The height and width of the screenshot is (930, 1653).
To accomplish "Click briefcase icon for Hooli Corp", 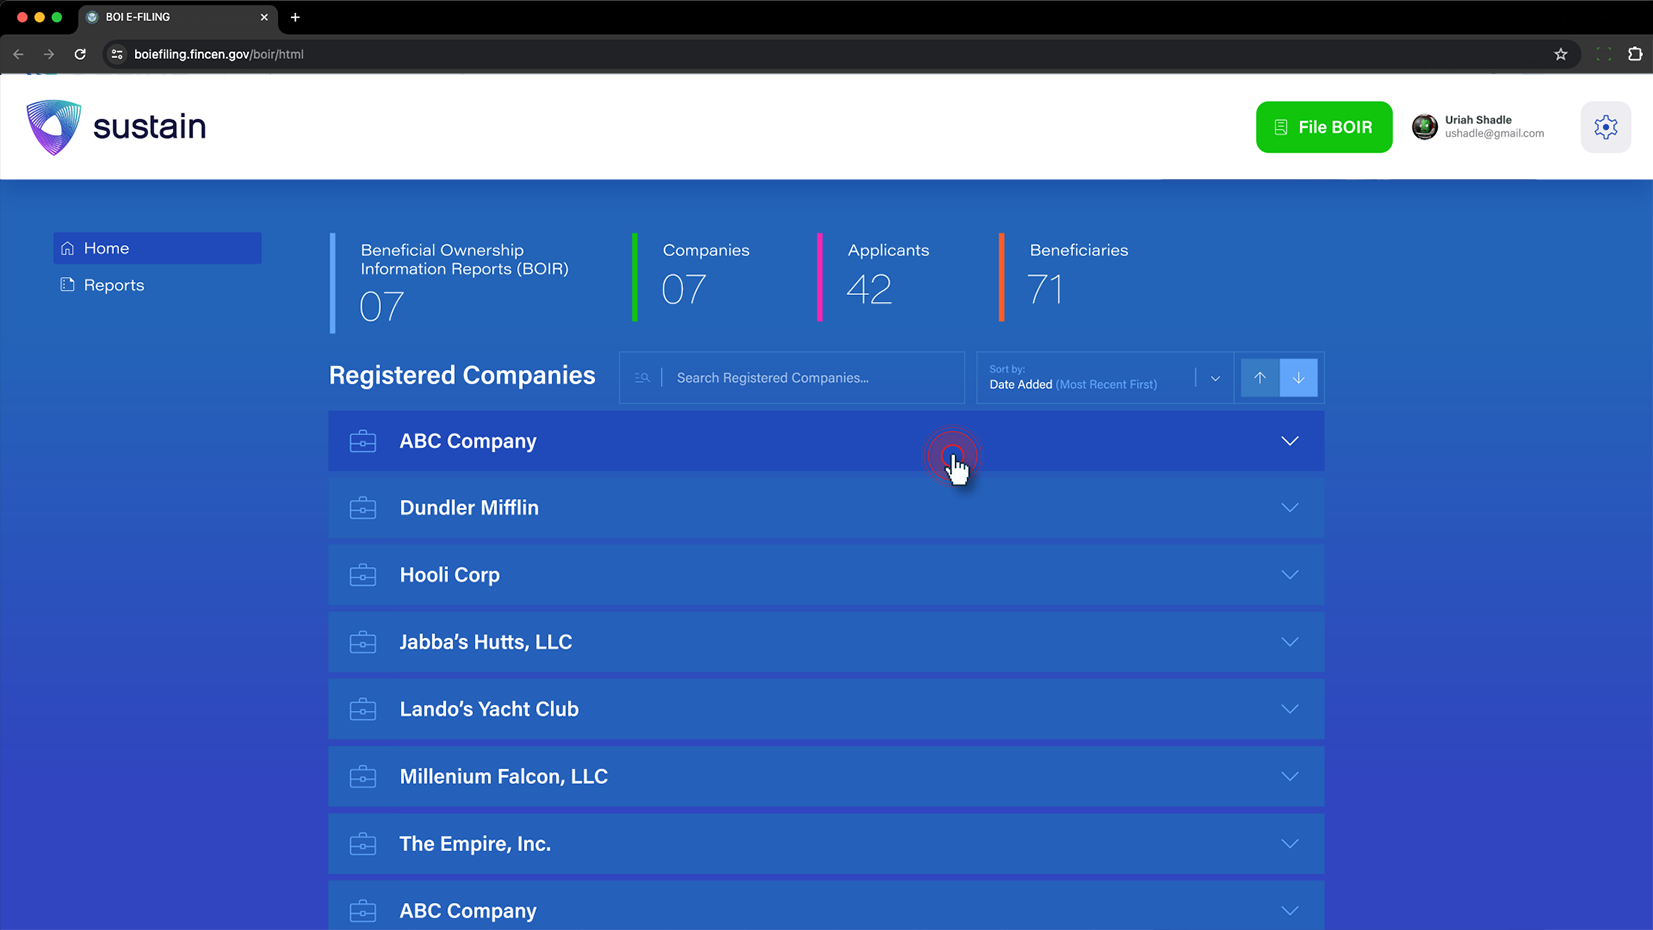I will pyautogui.click(x=363, y=575).
